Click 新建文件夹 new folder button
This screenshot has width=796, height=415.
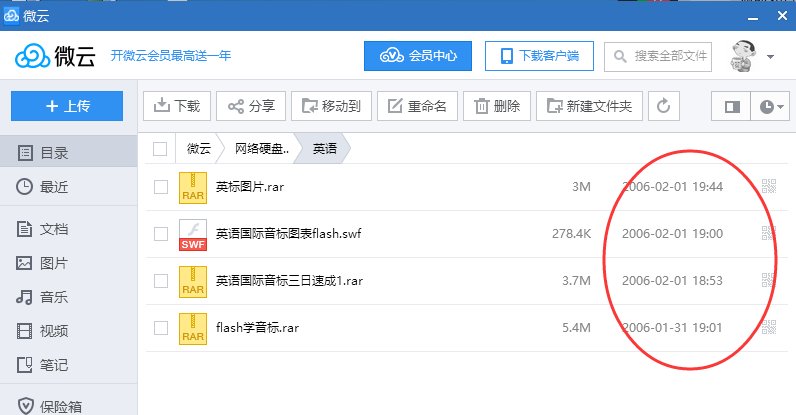[589, 106]
